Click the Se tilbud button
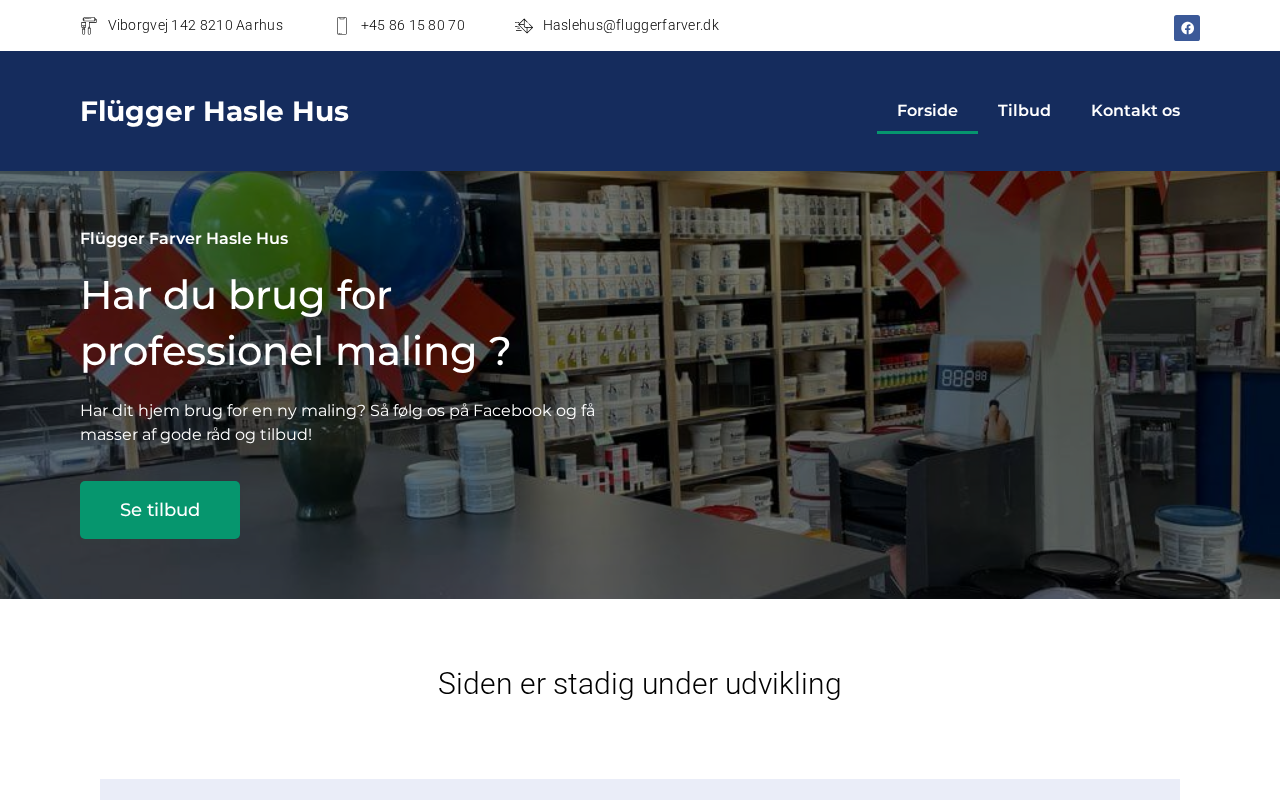Screen dimensions: 1280x800 (160, 510)
